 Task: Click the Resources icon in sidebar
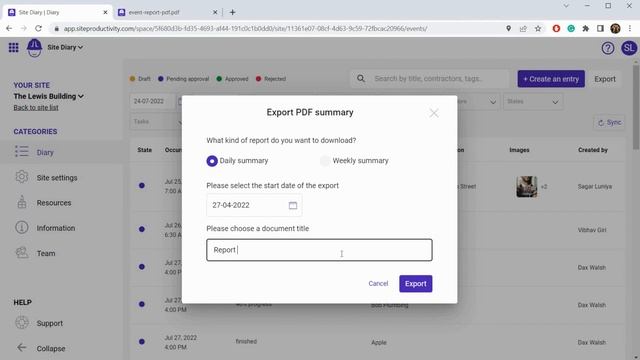click(x=22, y=202)
